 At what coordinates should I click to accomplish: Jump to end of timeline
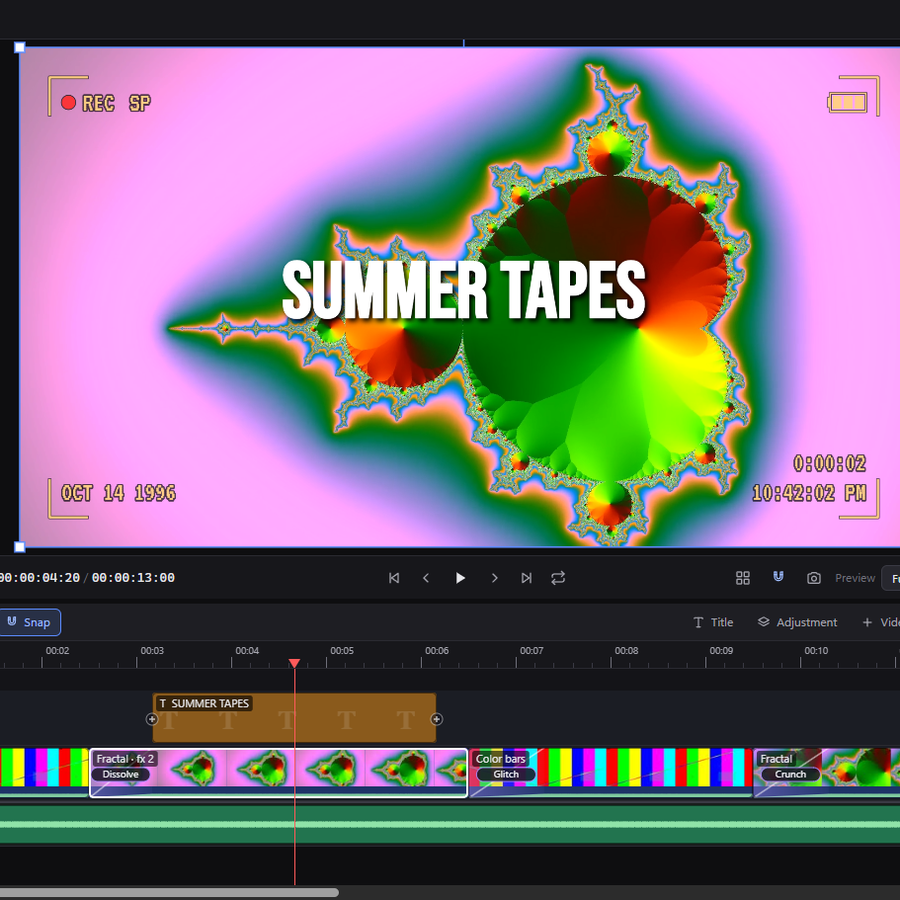[526, 578]
